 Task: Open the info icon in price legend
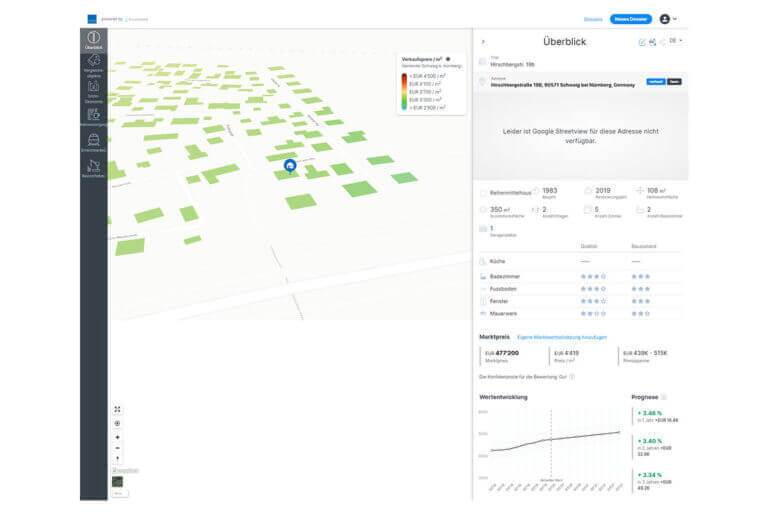tap(448, 60)
